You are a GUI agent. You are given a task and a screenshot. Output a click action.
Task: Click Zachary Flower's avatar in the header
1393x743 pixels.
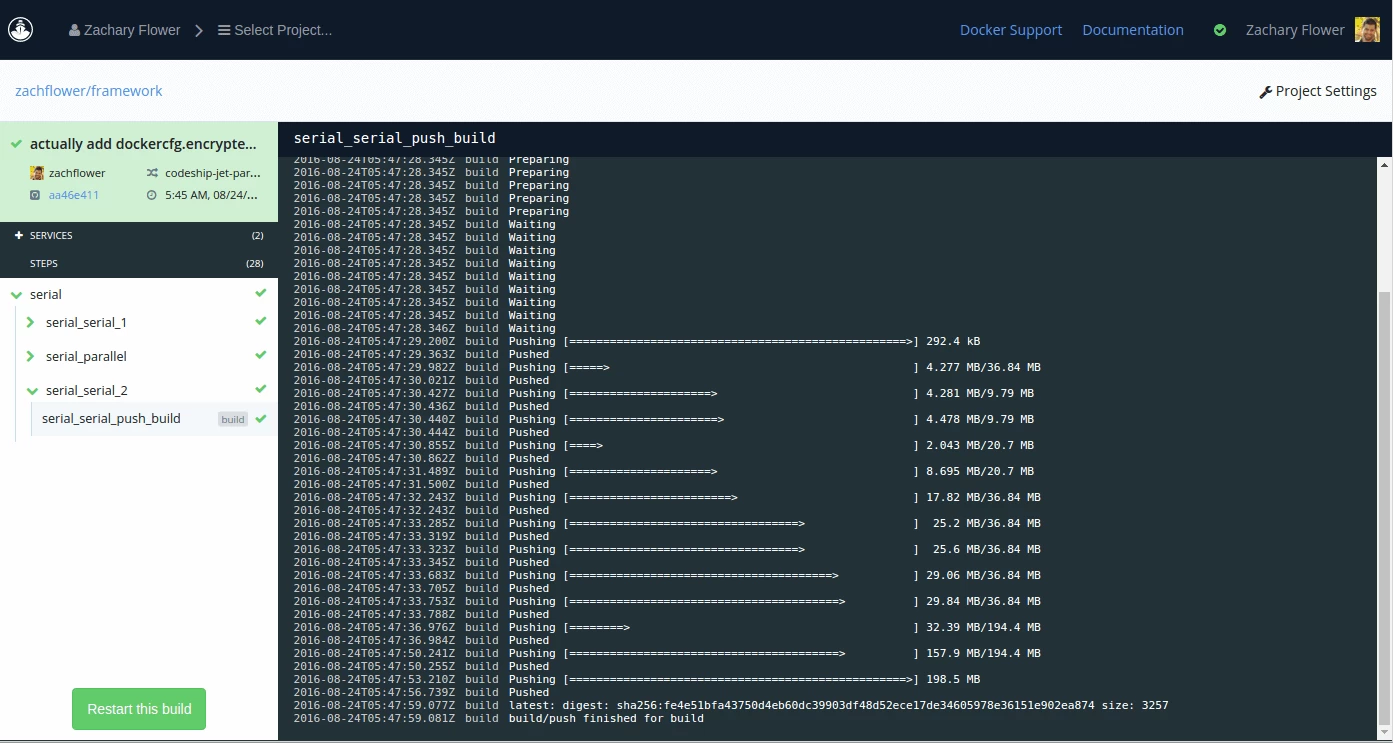pos(1367,30)
